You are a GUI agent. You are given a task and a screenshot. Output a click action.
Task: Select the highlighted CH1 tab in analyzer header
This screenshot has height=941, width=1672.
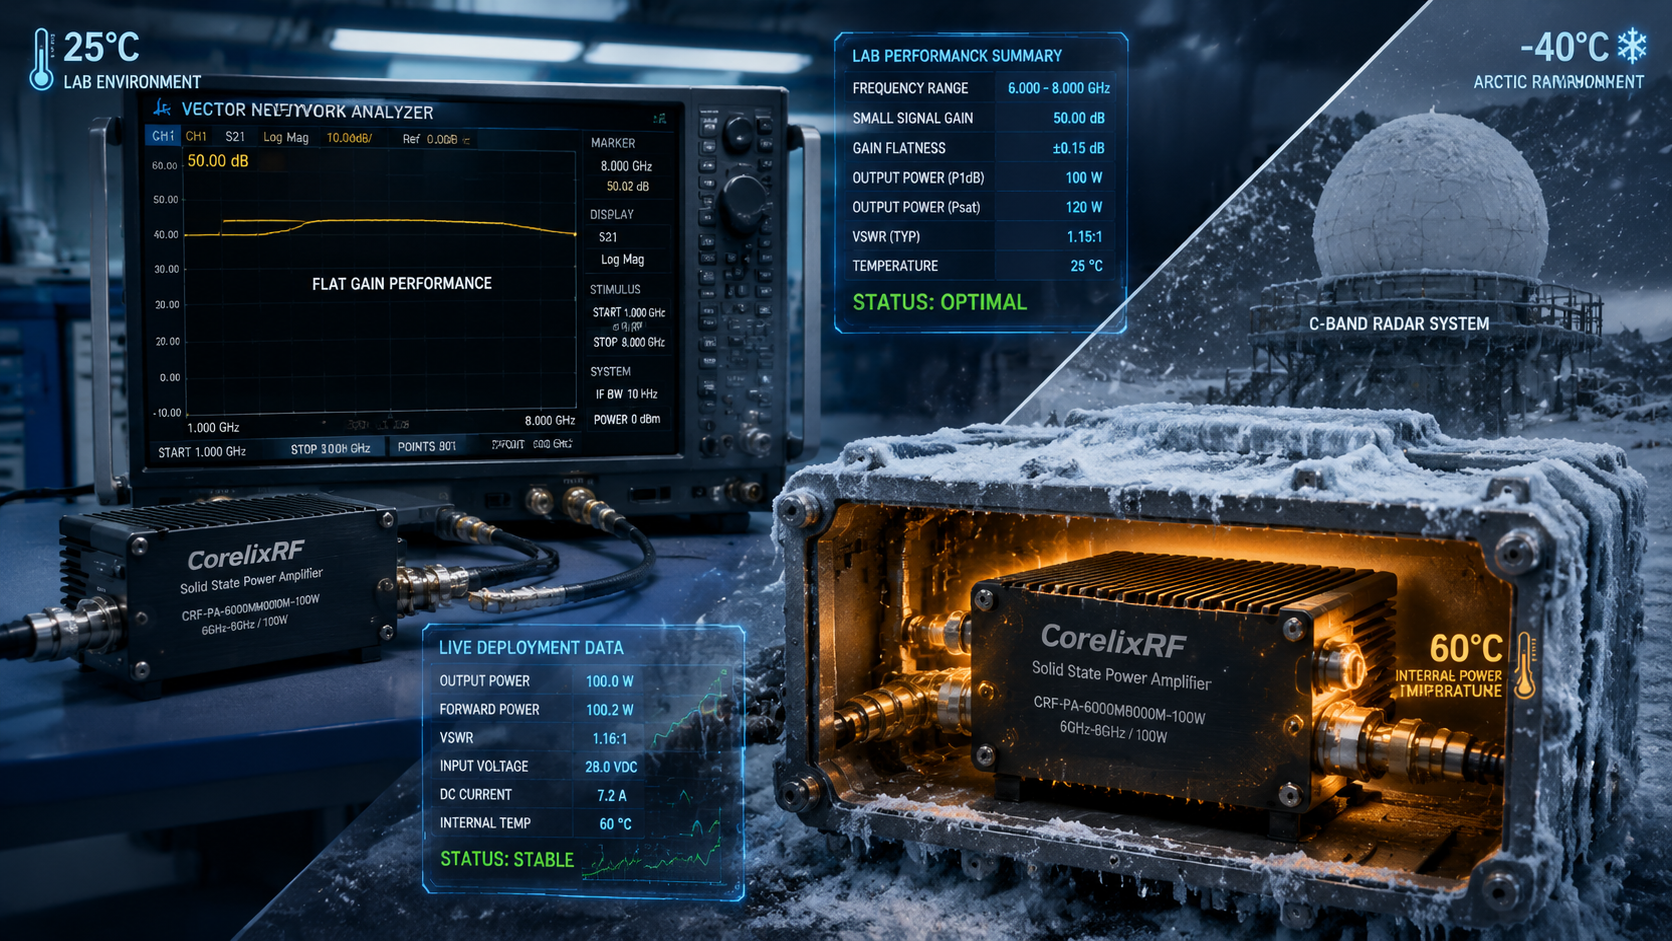point(163,136)
